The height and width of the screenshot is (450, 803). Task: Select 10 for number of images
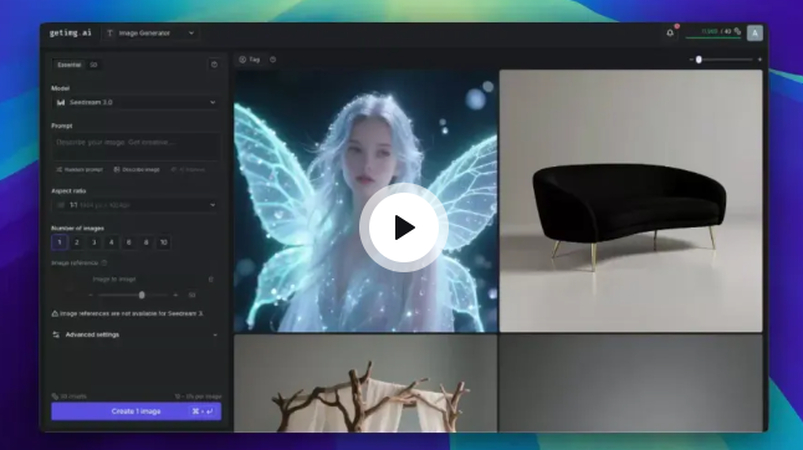[x=163, y=242]
